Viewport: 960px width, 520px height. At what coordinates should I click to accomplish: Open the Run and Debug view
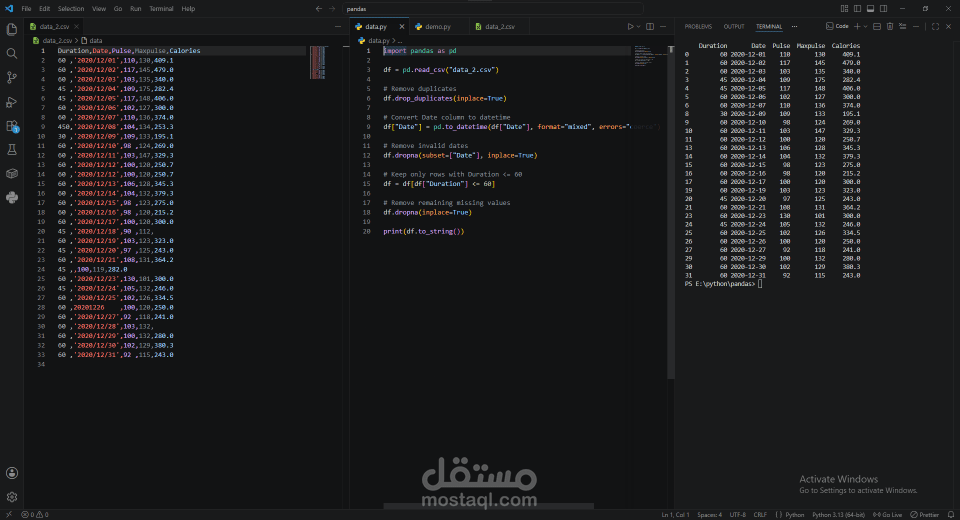pyautogui.click(x=12, y=102)
